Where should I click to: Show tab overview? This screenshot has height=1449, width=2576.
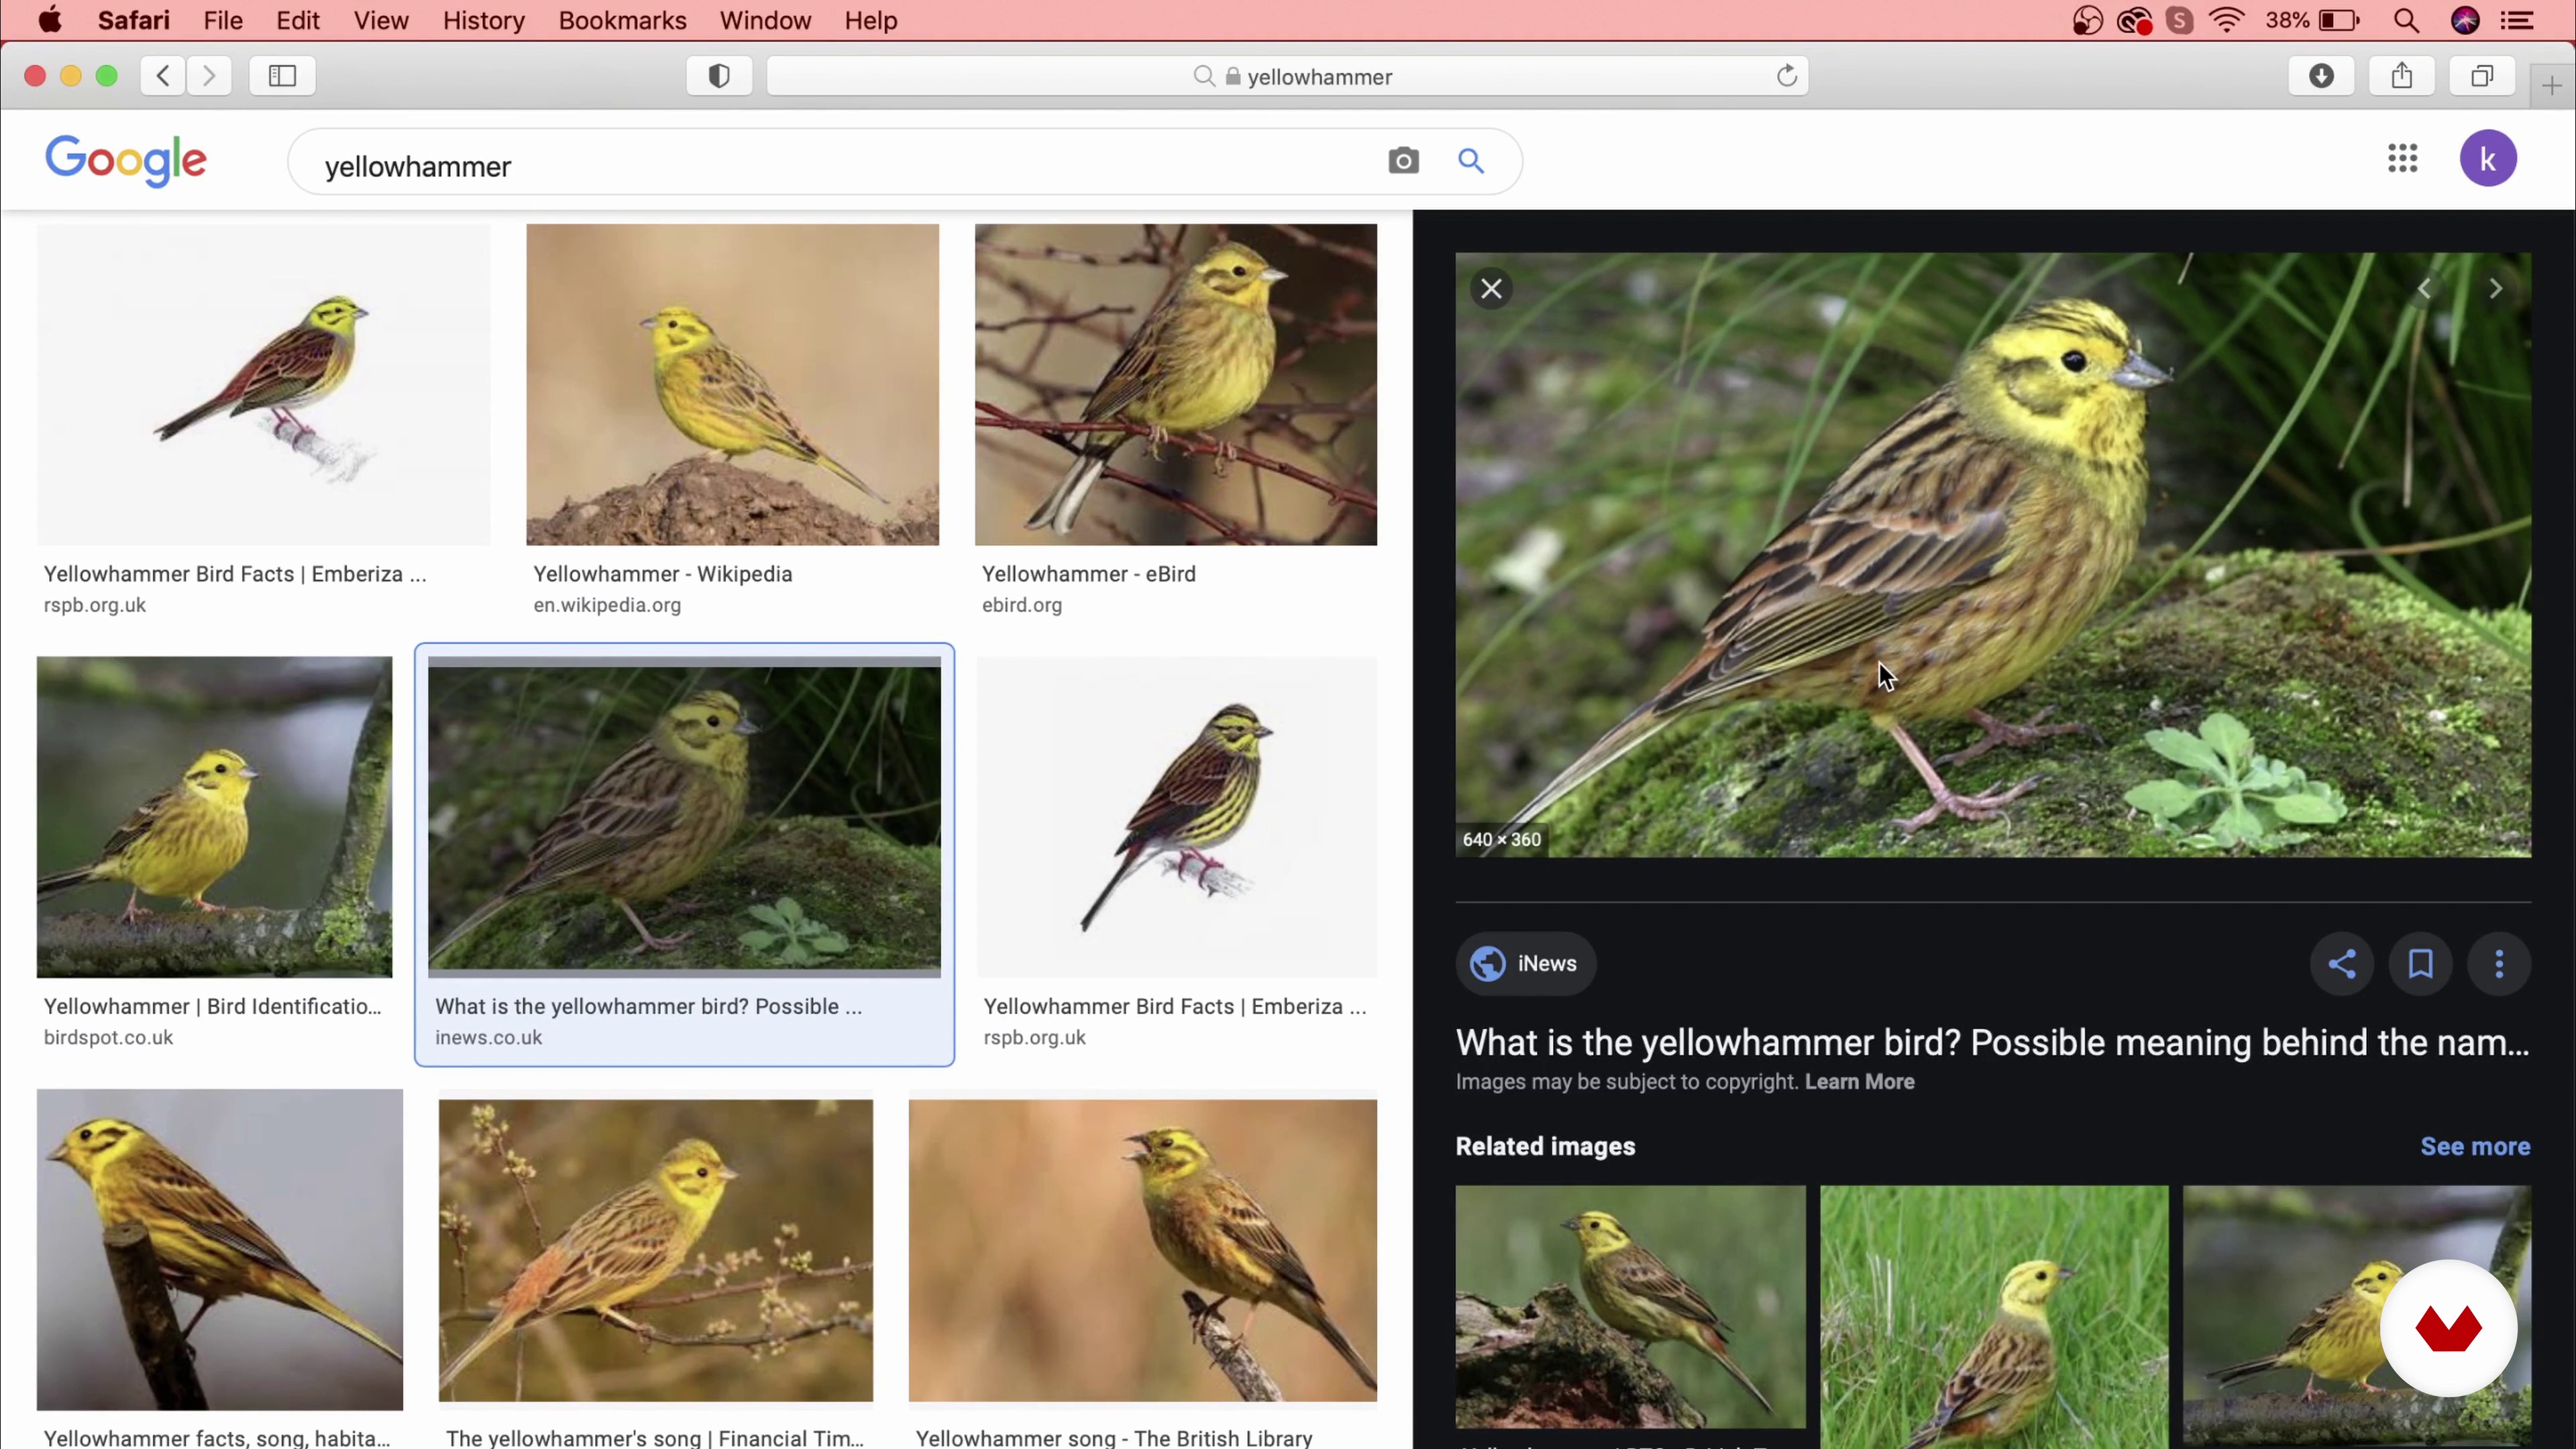[x=2482, y=76]
